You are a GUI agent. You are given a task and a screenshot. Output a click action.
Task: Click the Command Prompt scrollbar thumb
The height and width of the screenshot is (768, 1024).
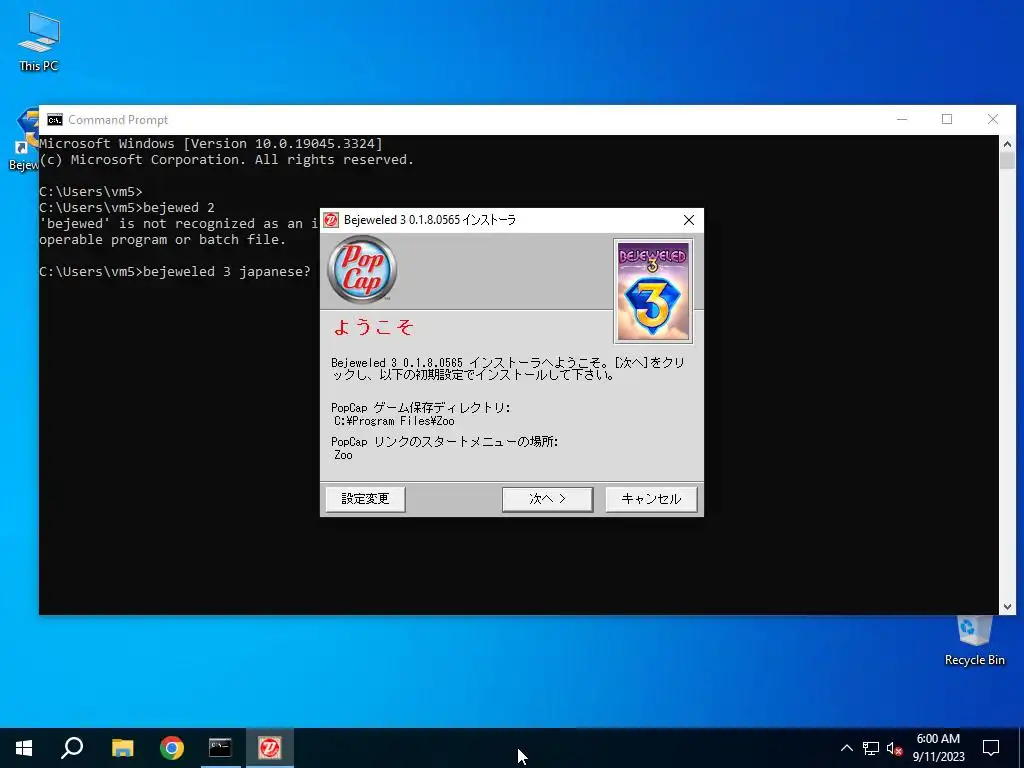click(x=1007, y=161)
